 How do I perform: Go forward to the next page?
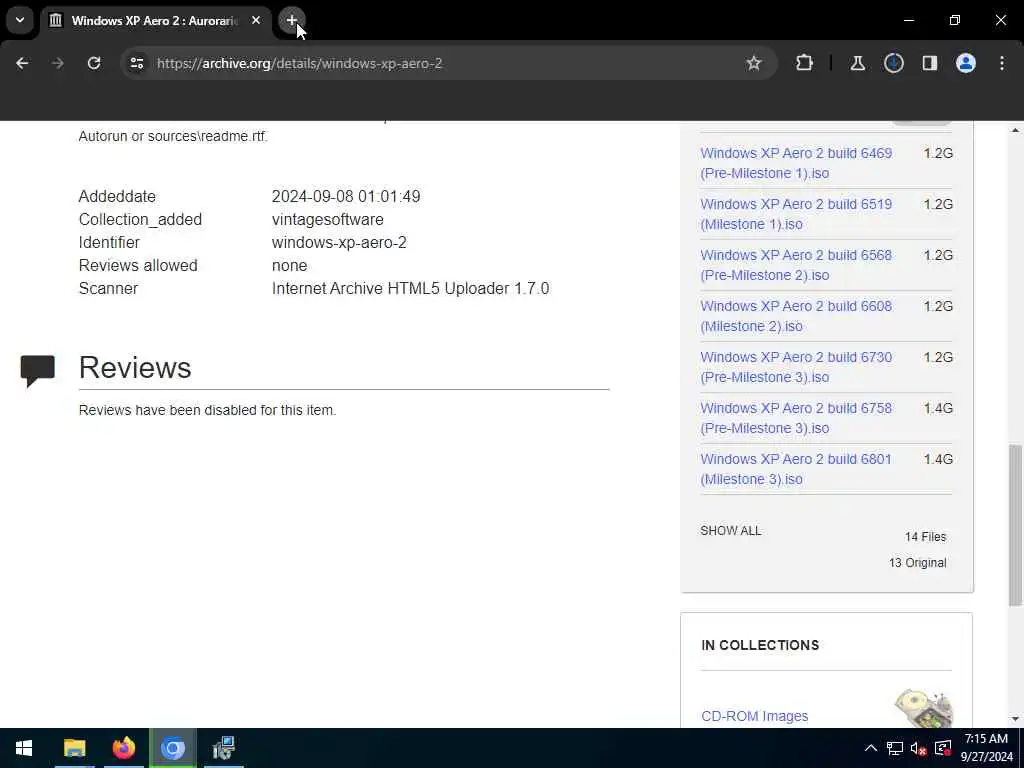(58, 63)
